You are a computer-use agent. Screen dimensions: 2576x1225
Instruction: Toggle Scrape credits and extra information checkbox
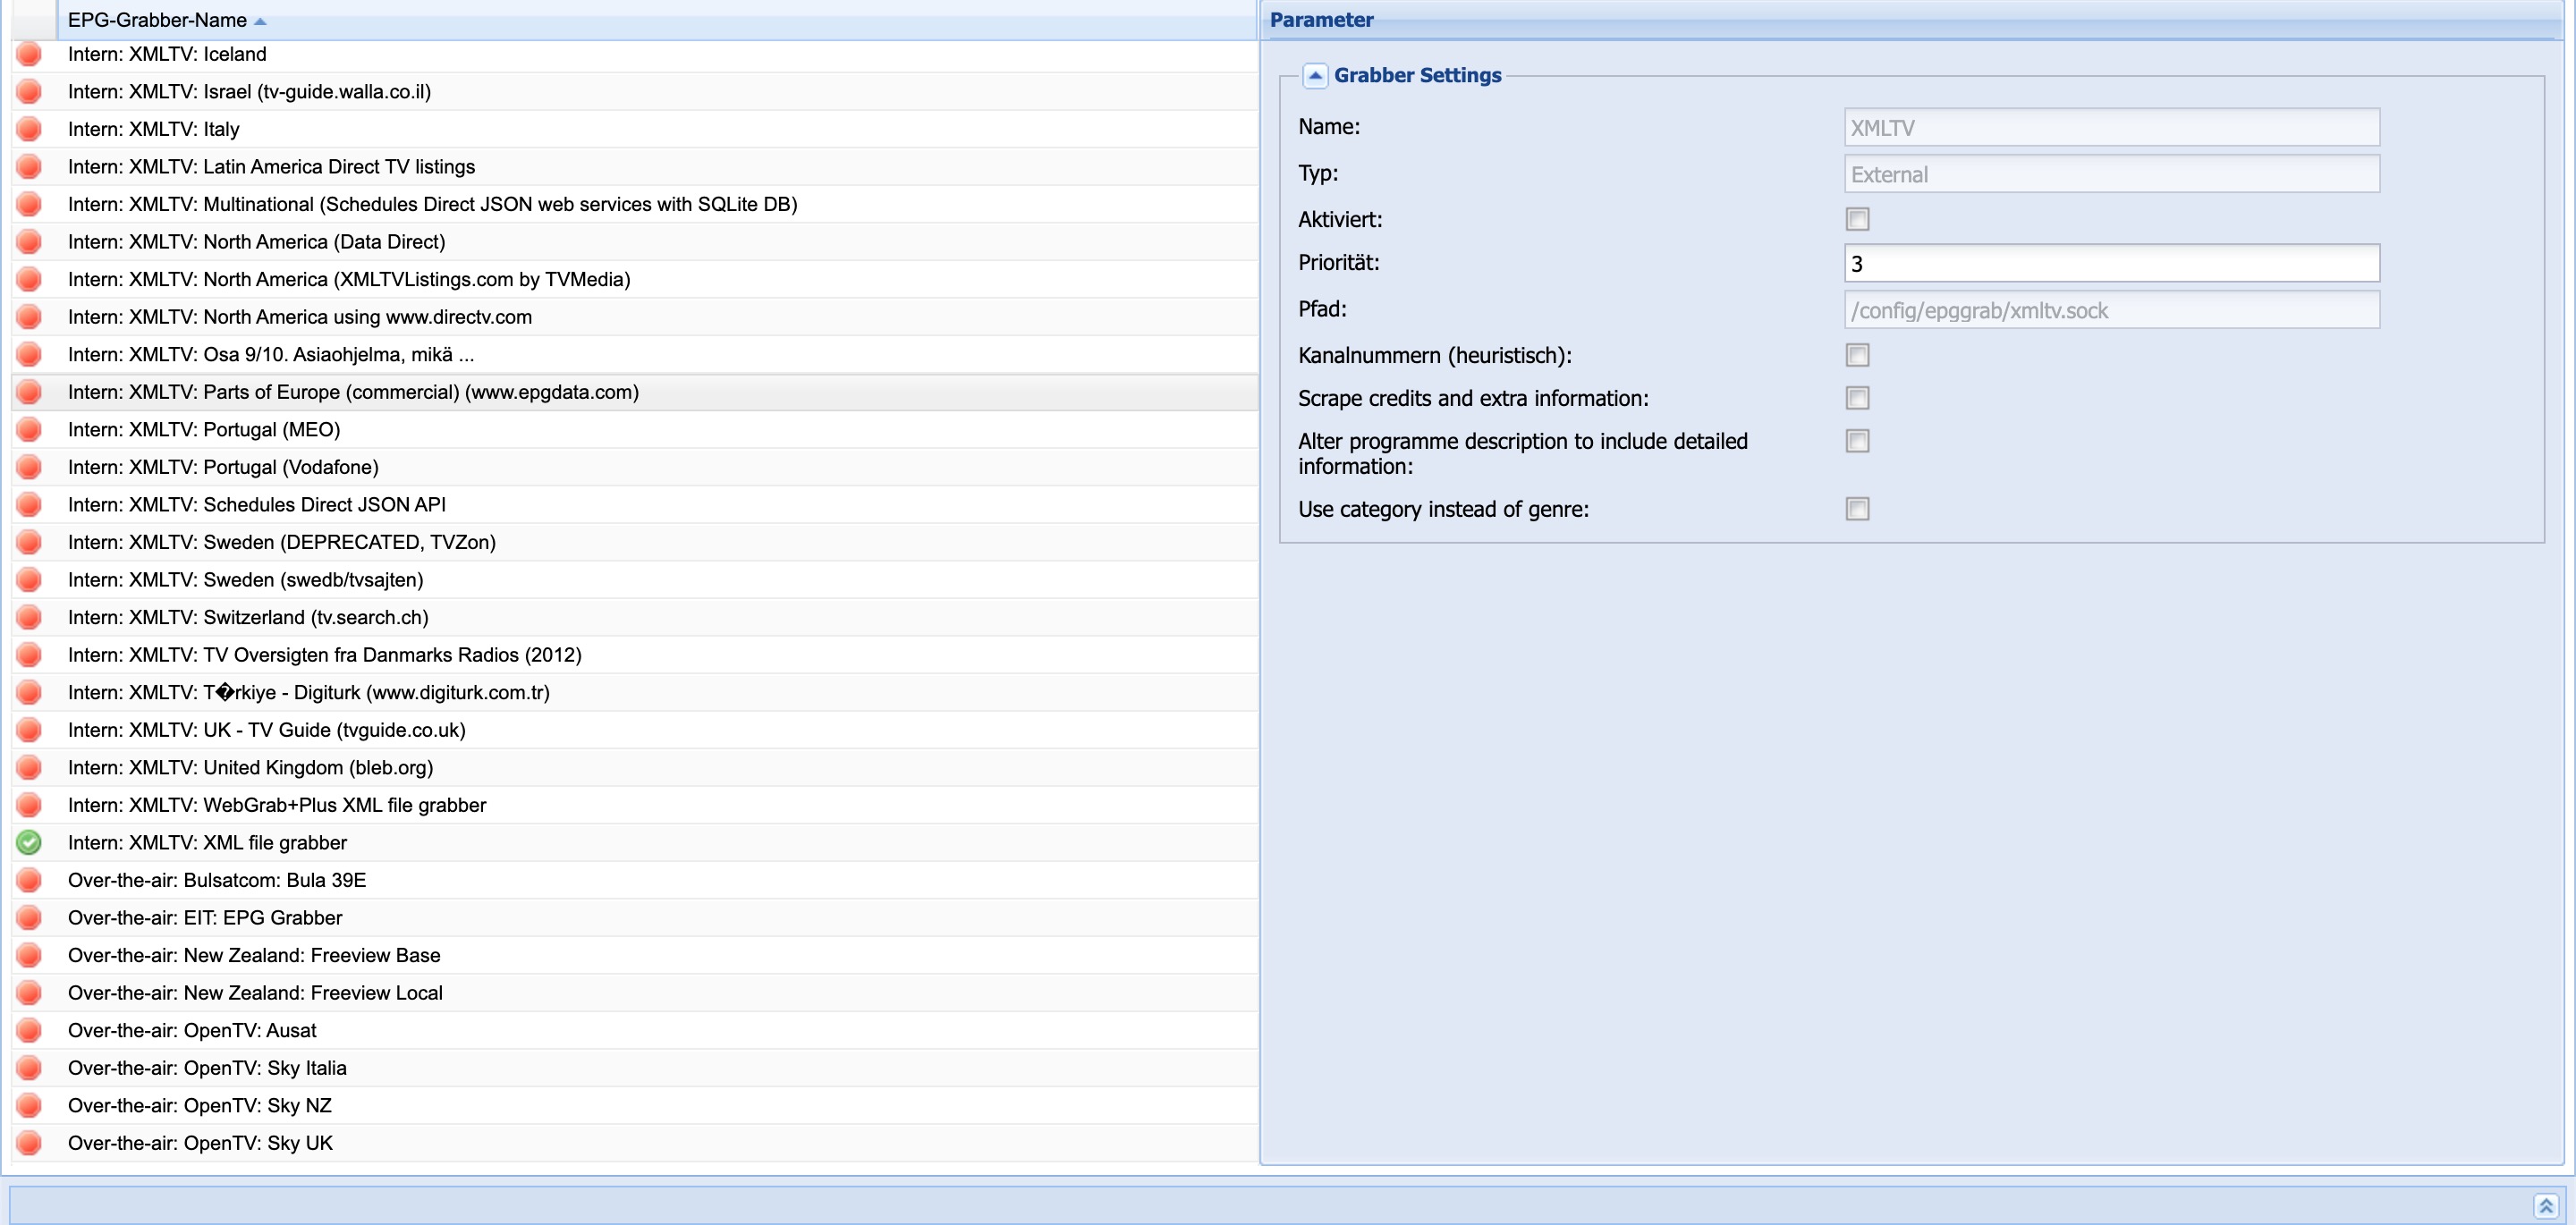[1857, 398]
